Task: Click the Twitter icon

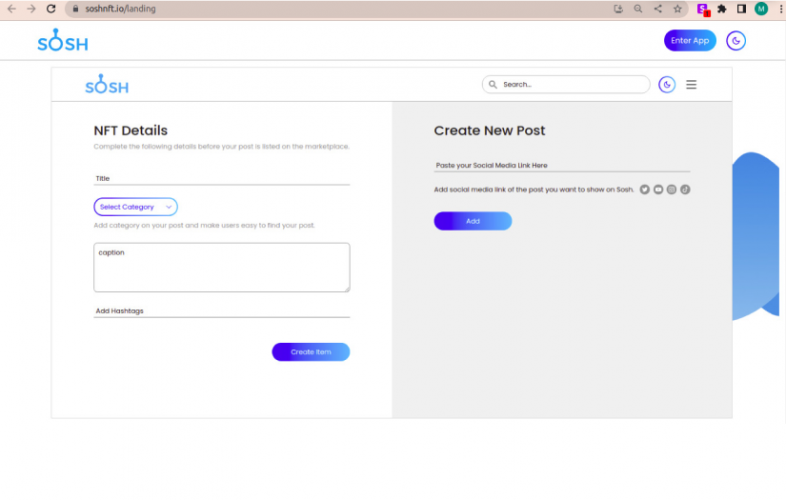Action: (x=645, y=189)
